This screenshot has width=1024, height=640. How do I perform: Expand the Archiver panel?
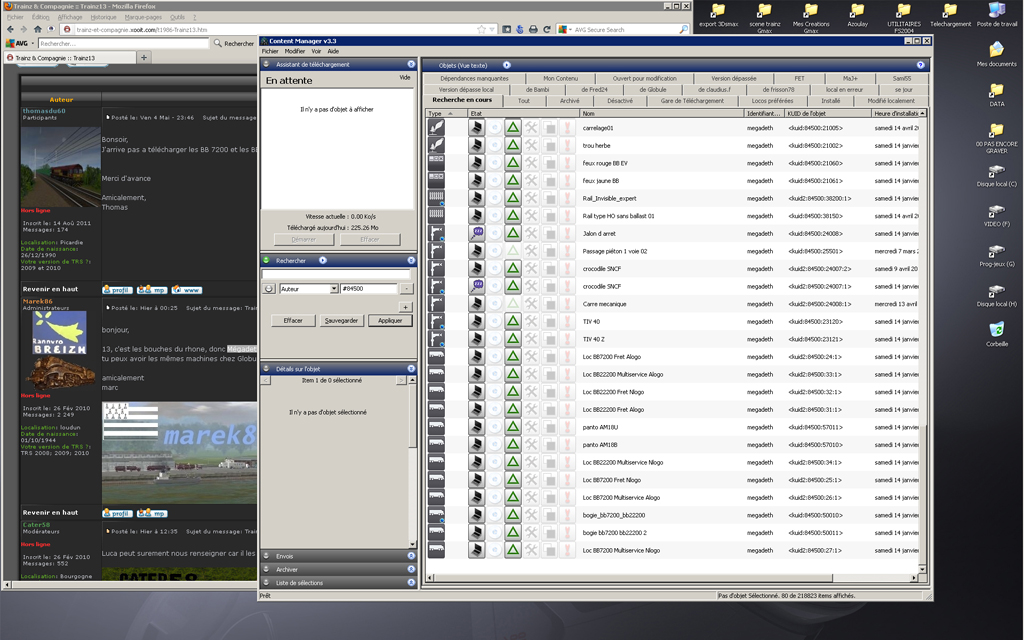tap(411, 569)
